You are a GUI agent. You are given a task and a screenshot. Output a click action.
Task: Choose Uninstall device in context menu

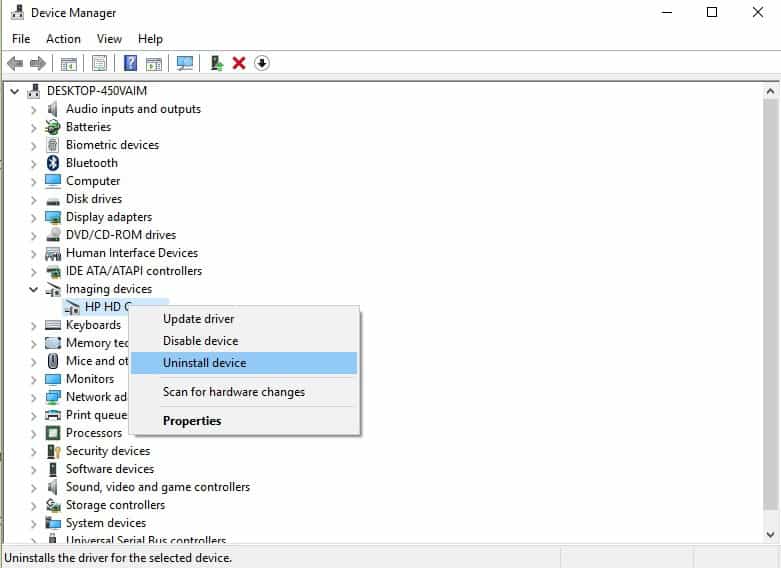tap(244, 363)
